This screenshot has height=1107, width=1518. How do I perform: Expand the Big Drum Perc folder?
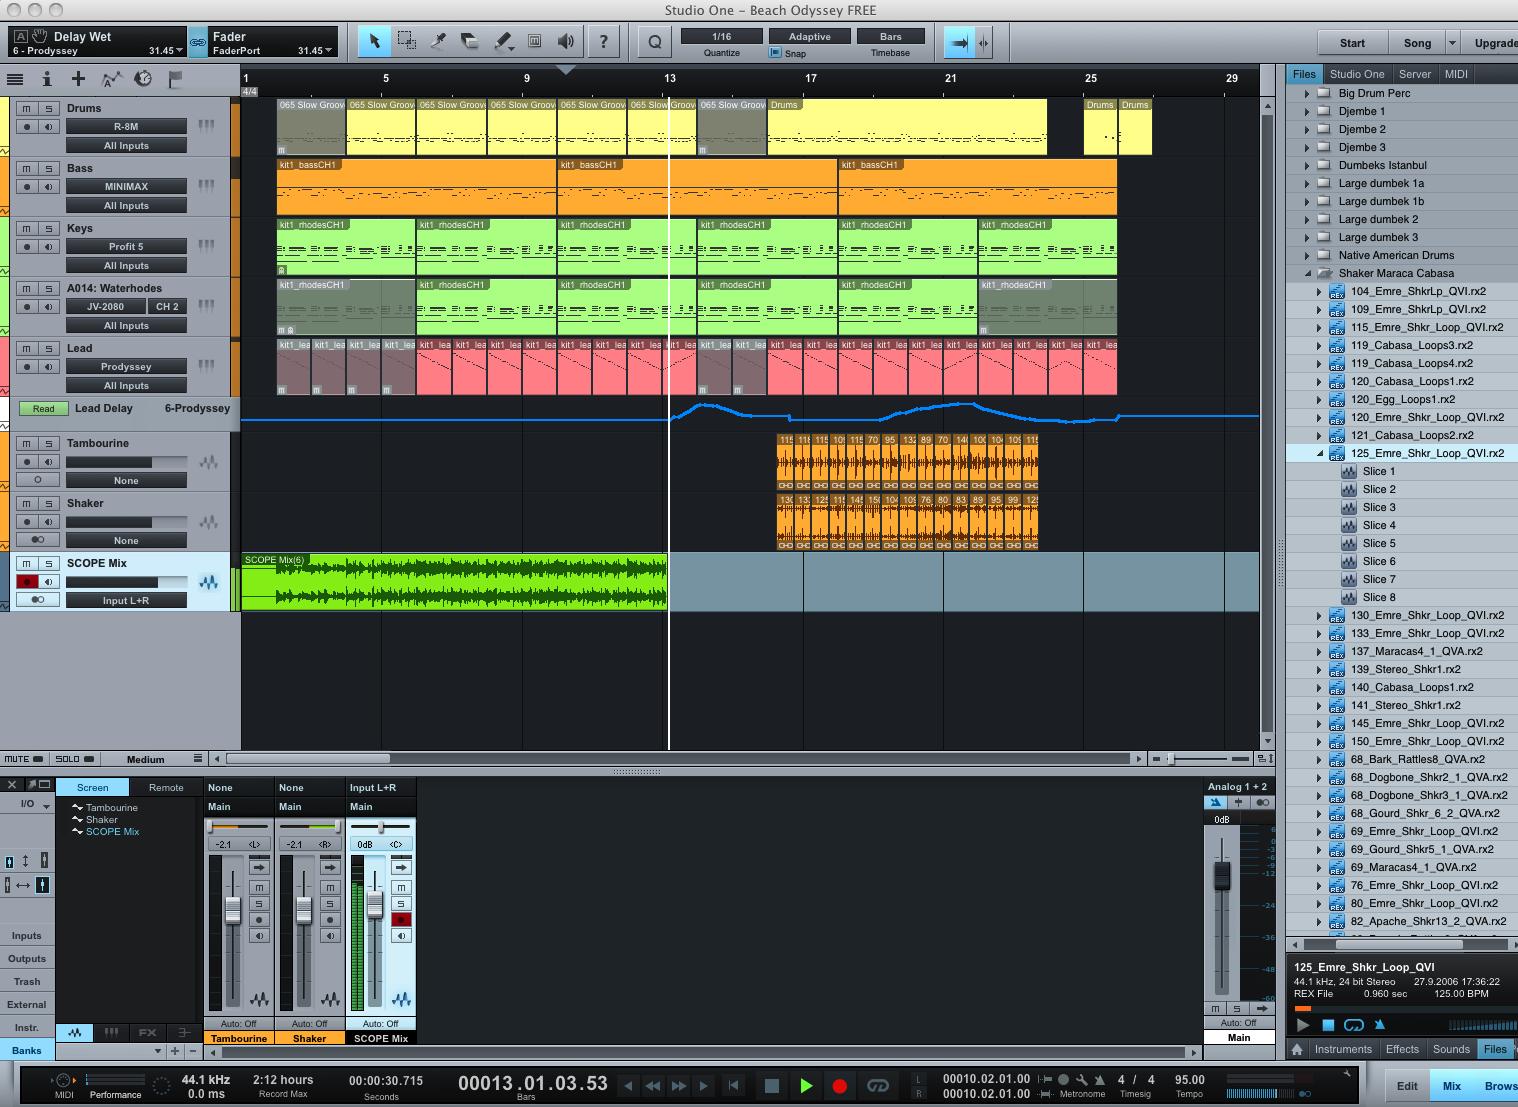click(1306, 94)
